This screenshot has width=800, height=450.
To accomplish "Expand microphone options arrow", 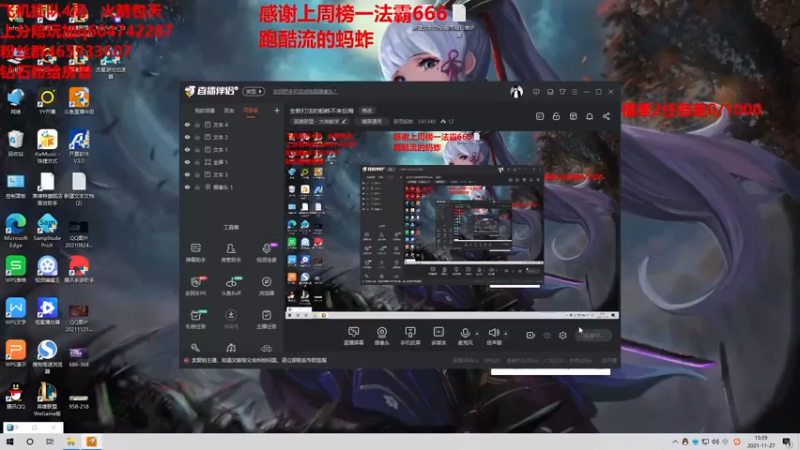I will pyautogui.click(x=477, y=334).
